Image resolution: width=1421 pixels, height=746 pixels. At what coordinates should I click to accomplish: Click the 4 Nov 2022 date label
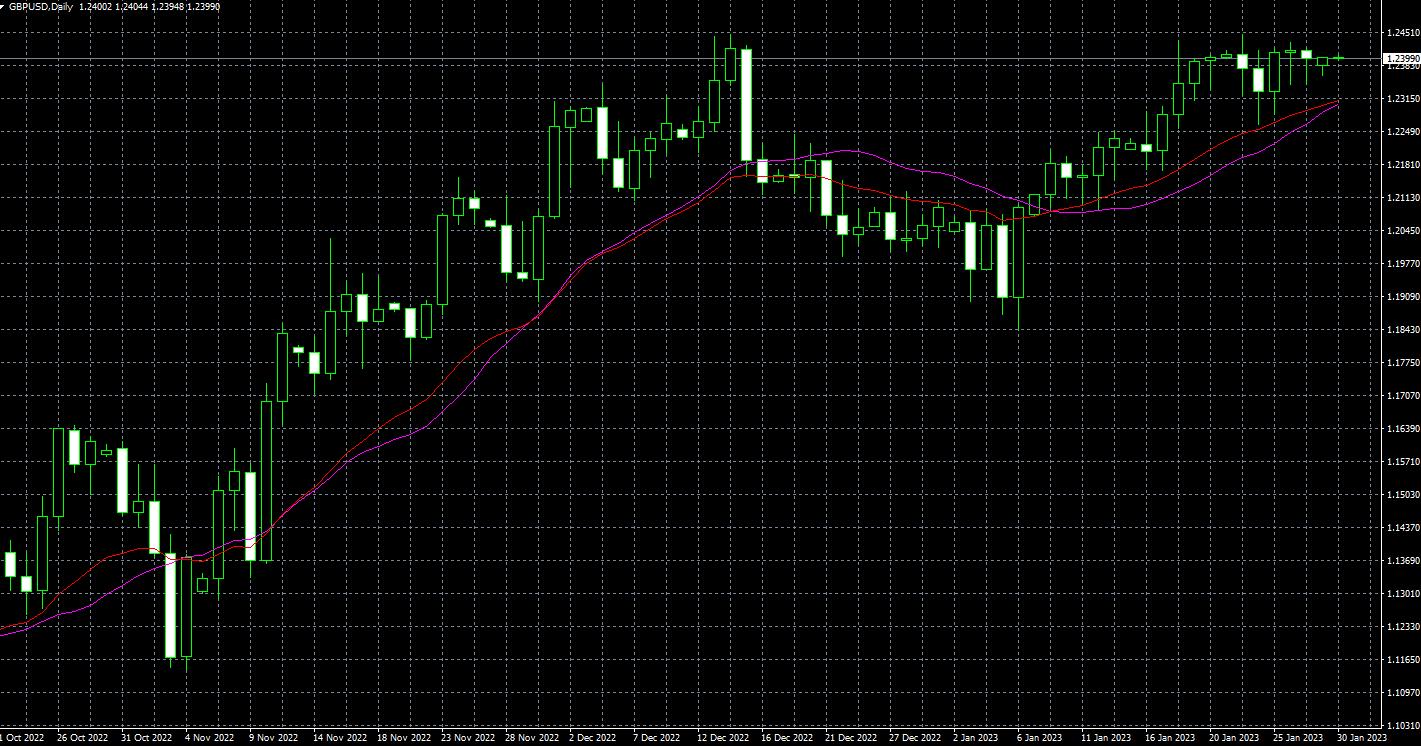pyautogui.click(x=211, y=738)
